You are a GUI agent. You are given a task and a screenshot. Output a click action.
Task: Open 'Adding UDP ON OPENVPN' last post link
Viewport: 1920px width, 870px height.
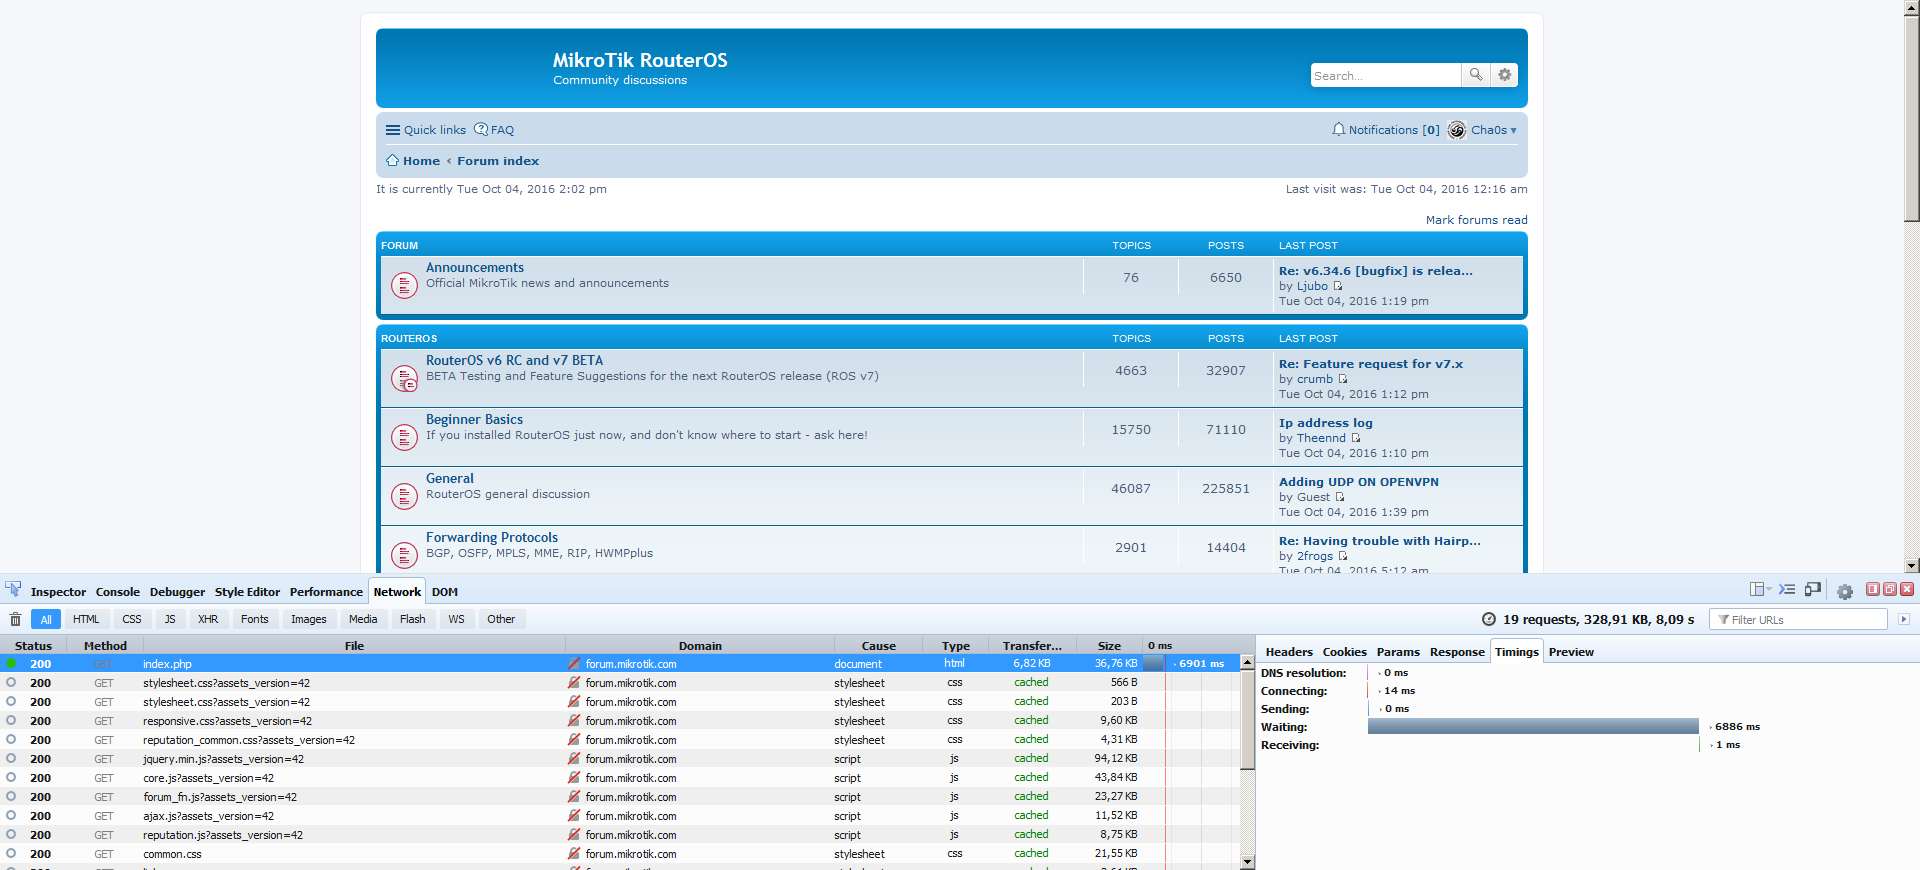point(1359,482)
